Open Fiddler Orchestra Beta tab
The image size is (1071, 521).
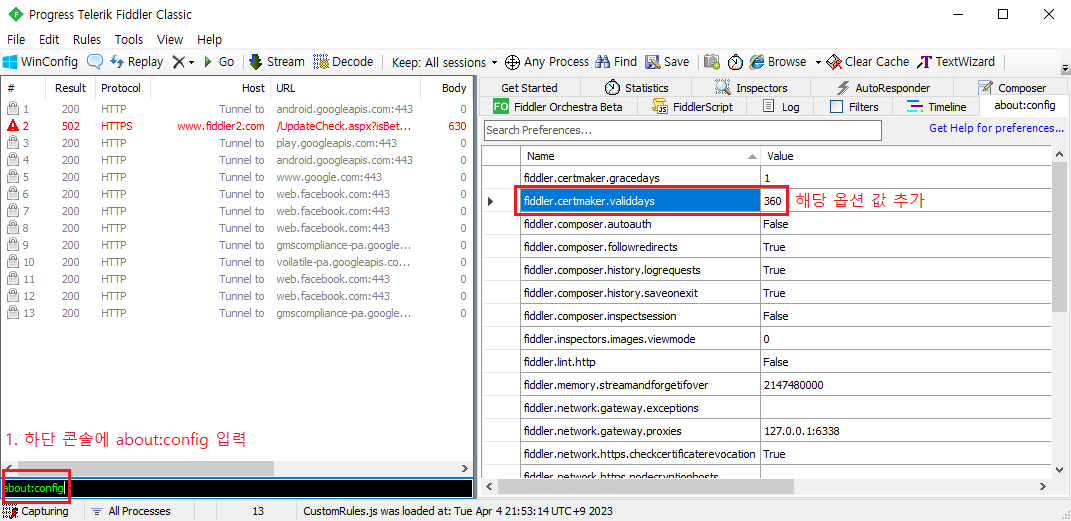[558, 107]
